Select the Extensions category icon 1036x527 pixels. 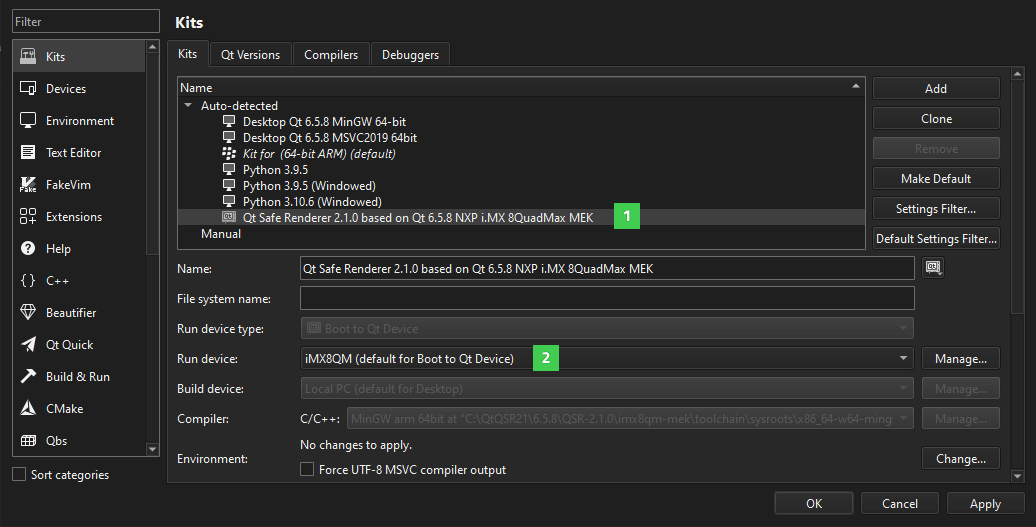click(28, 217)
